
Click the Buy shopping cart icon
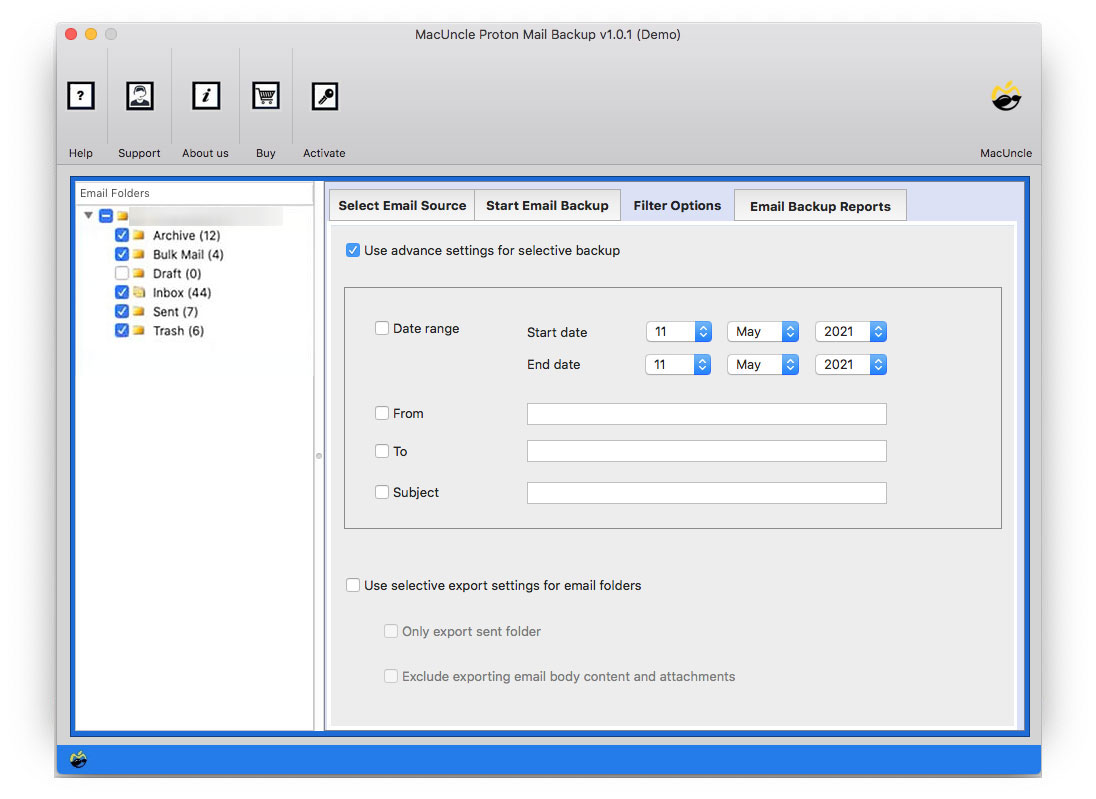pos(266,96)
